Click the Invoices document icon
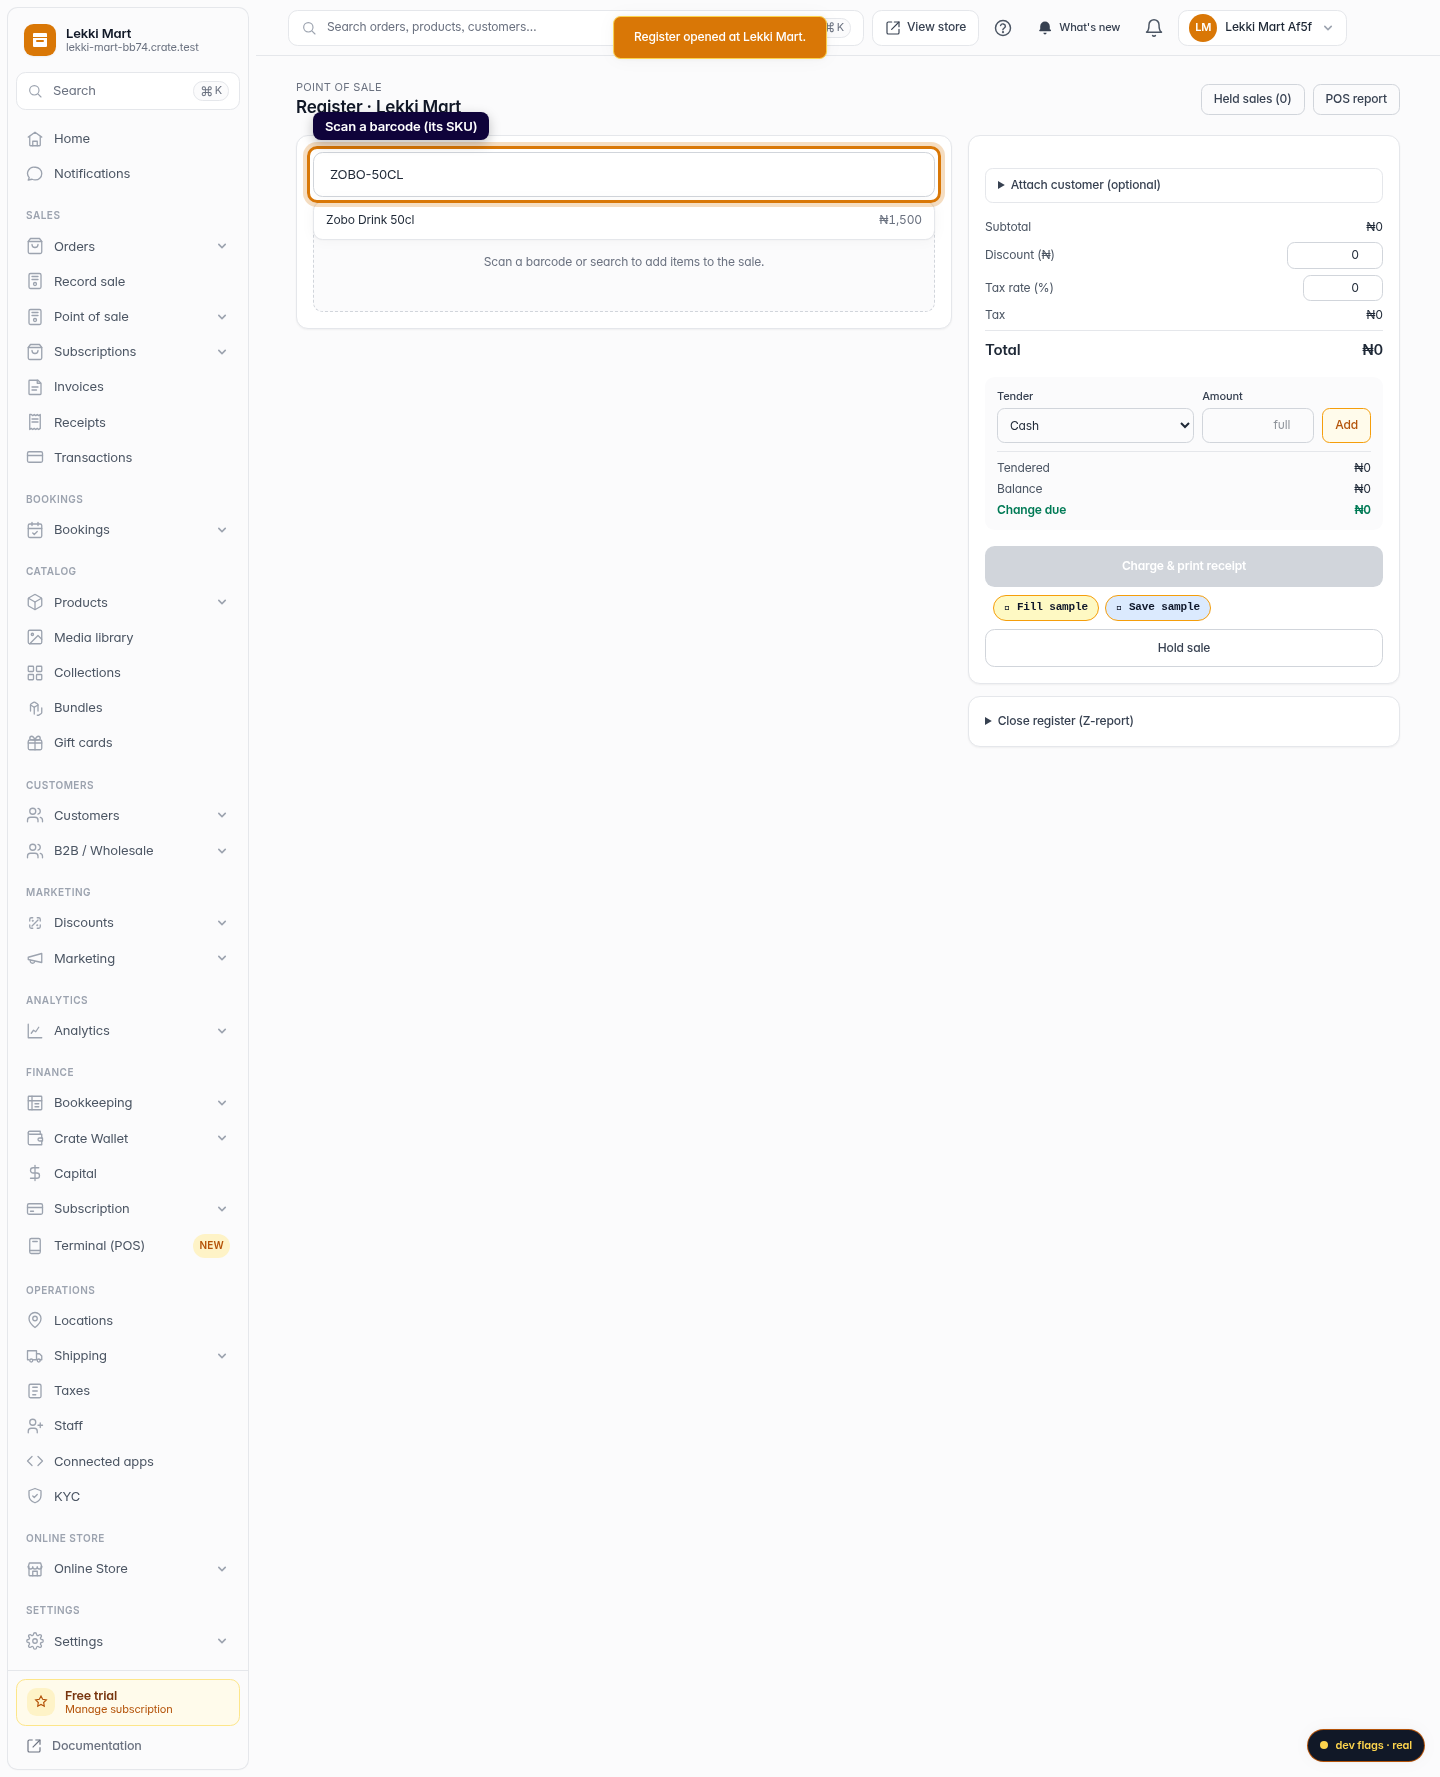 coord(35,387)
